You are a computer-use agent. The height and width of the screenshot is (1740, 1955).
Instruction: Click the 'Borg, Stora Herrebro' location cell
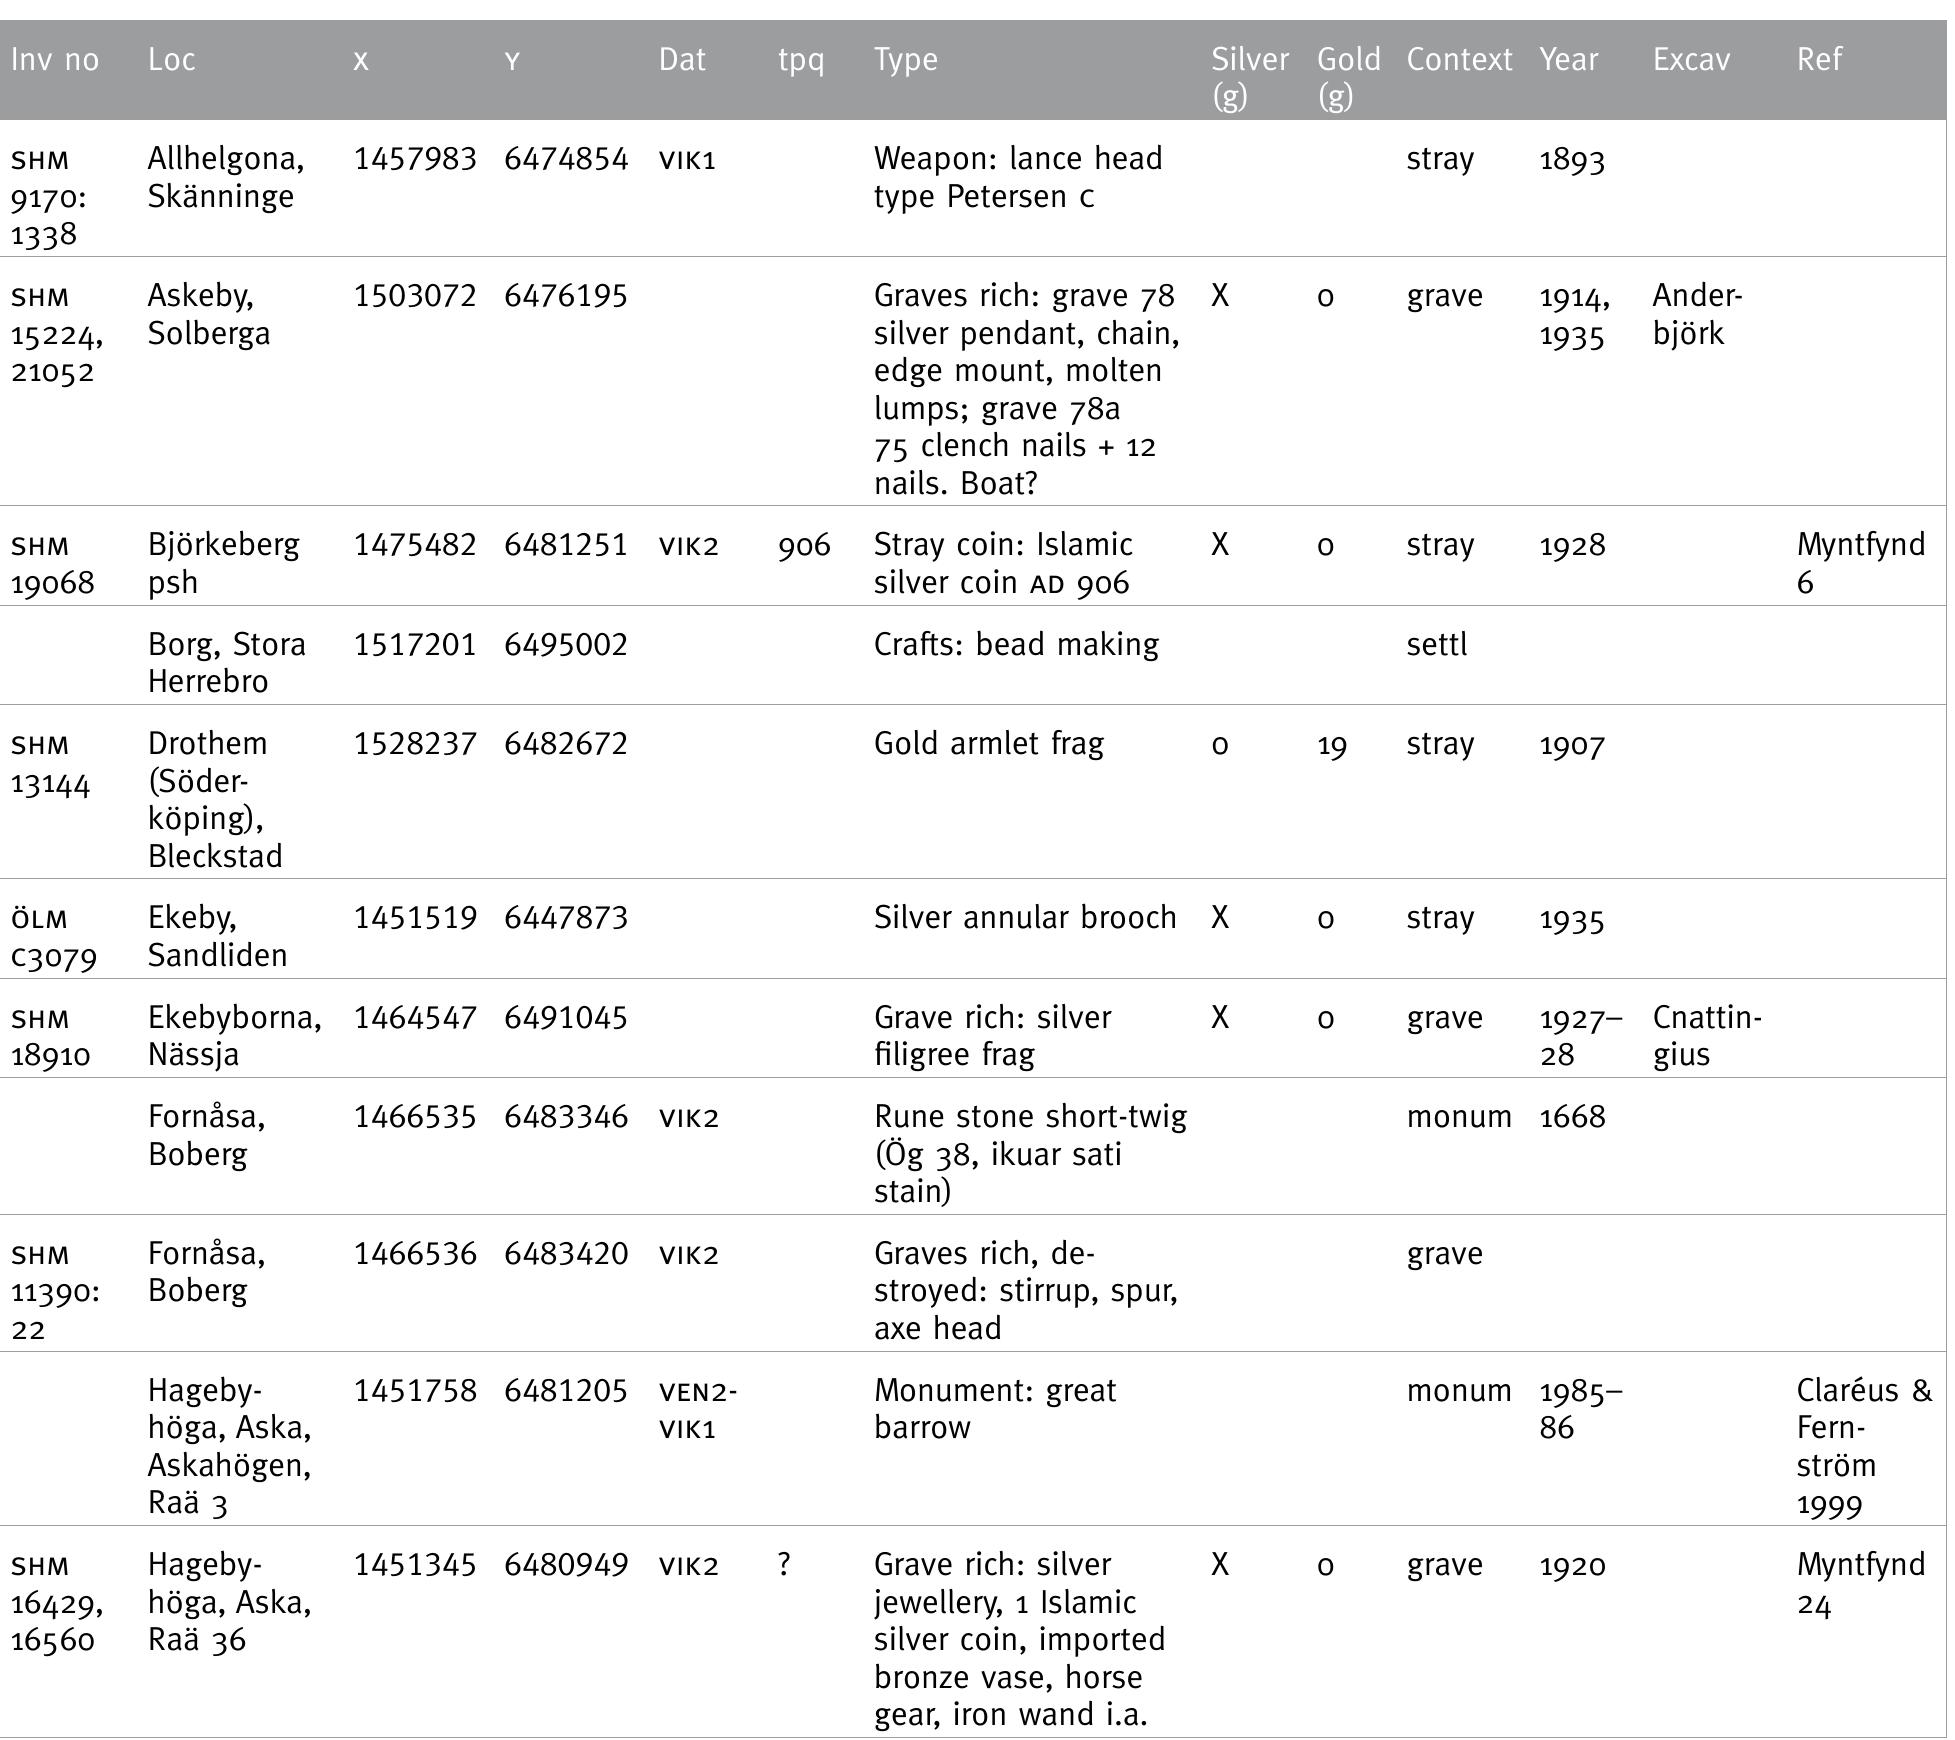pyautogui.click(x=226, y=662)
